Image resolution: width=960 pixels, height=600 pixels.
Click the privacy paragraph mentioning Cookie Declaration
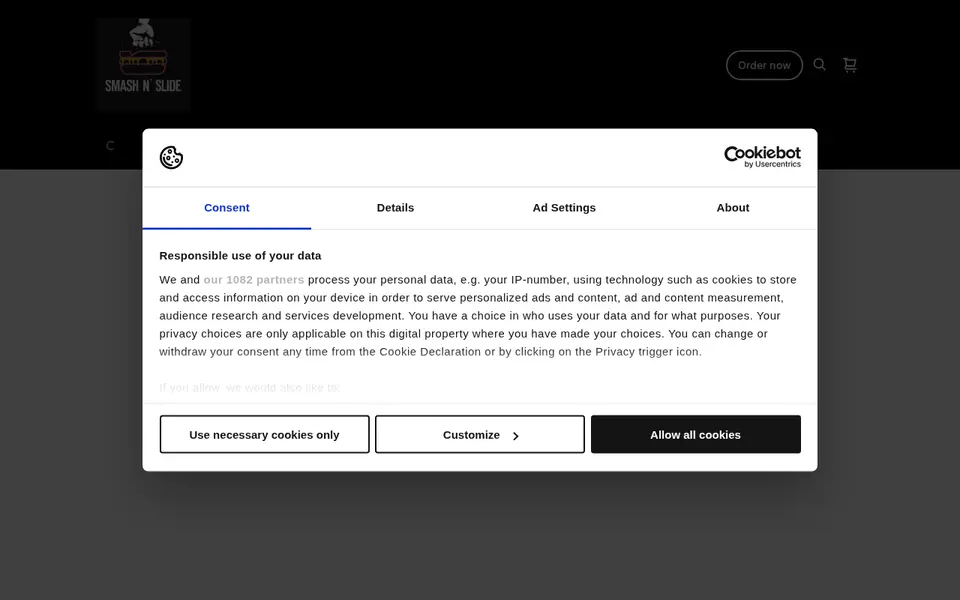478,315
